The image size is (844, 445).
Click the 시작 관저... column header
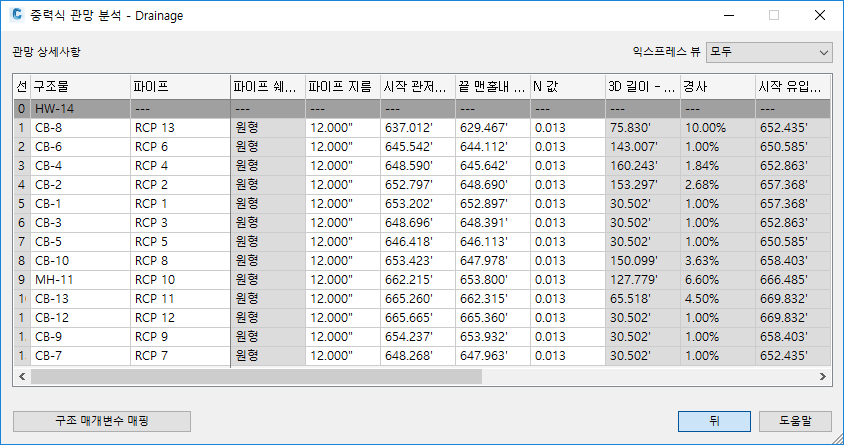[418, 87]
